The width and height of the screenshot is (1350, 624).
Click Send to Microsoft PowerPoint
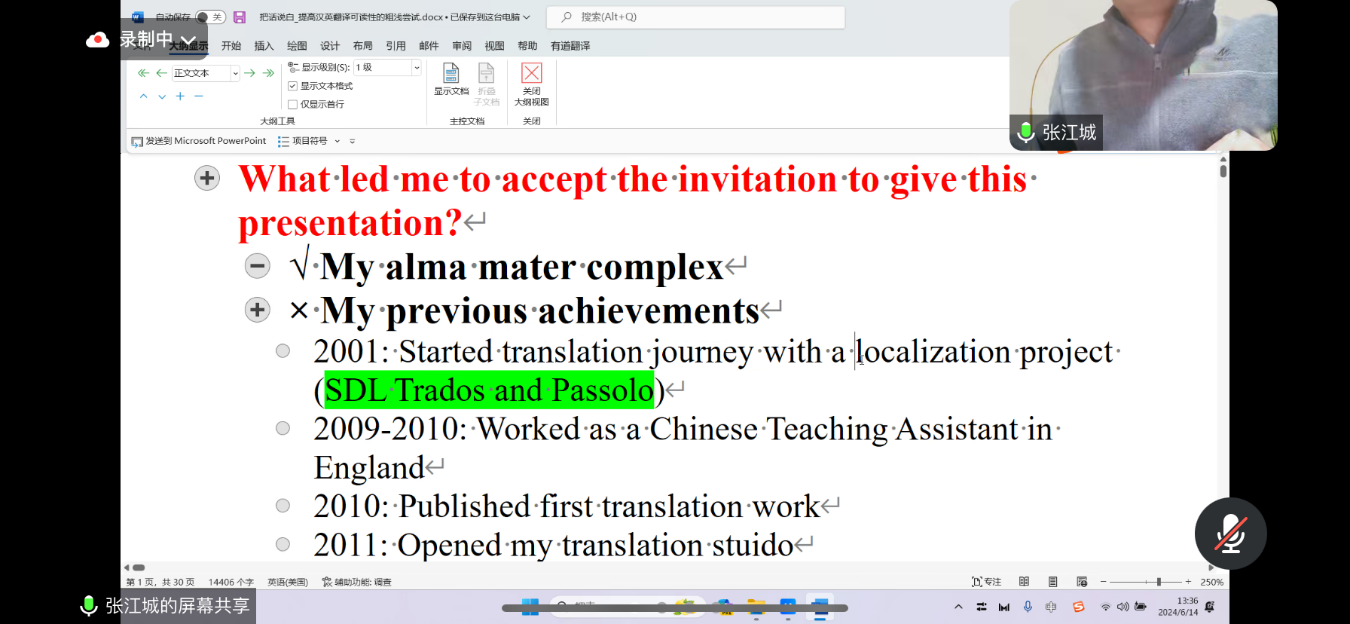pos(199,141)
